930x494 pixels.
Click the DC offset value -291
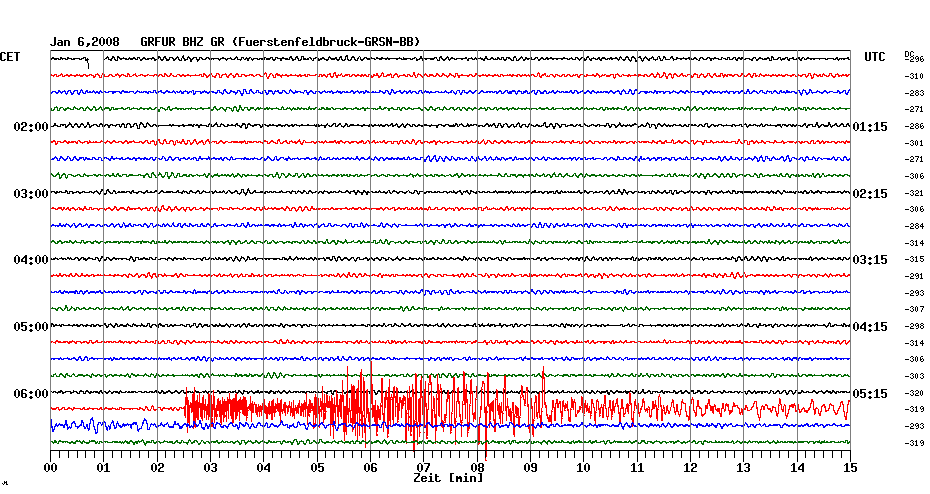914,276
